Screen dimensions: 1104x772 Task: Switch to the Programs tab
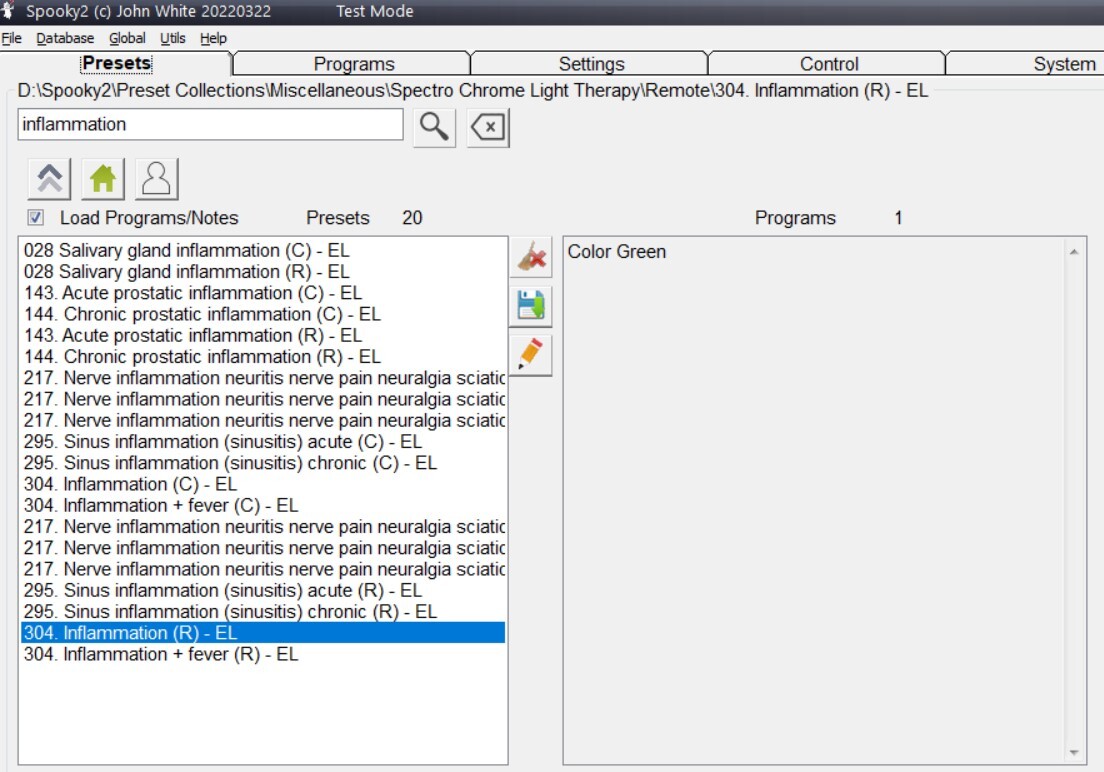pos(353,64)
